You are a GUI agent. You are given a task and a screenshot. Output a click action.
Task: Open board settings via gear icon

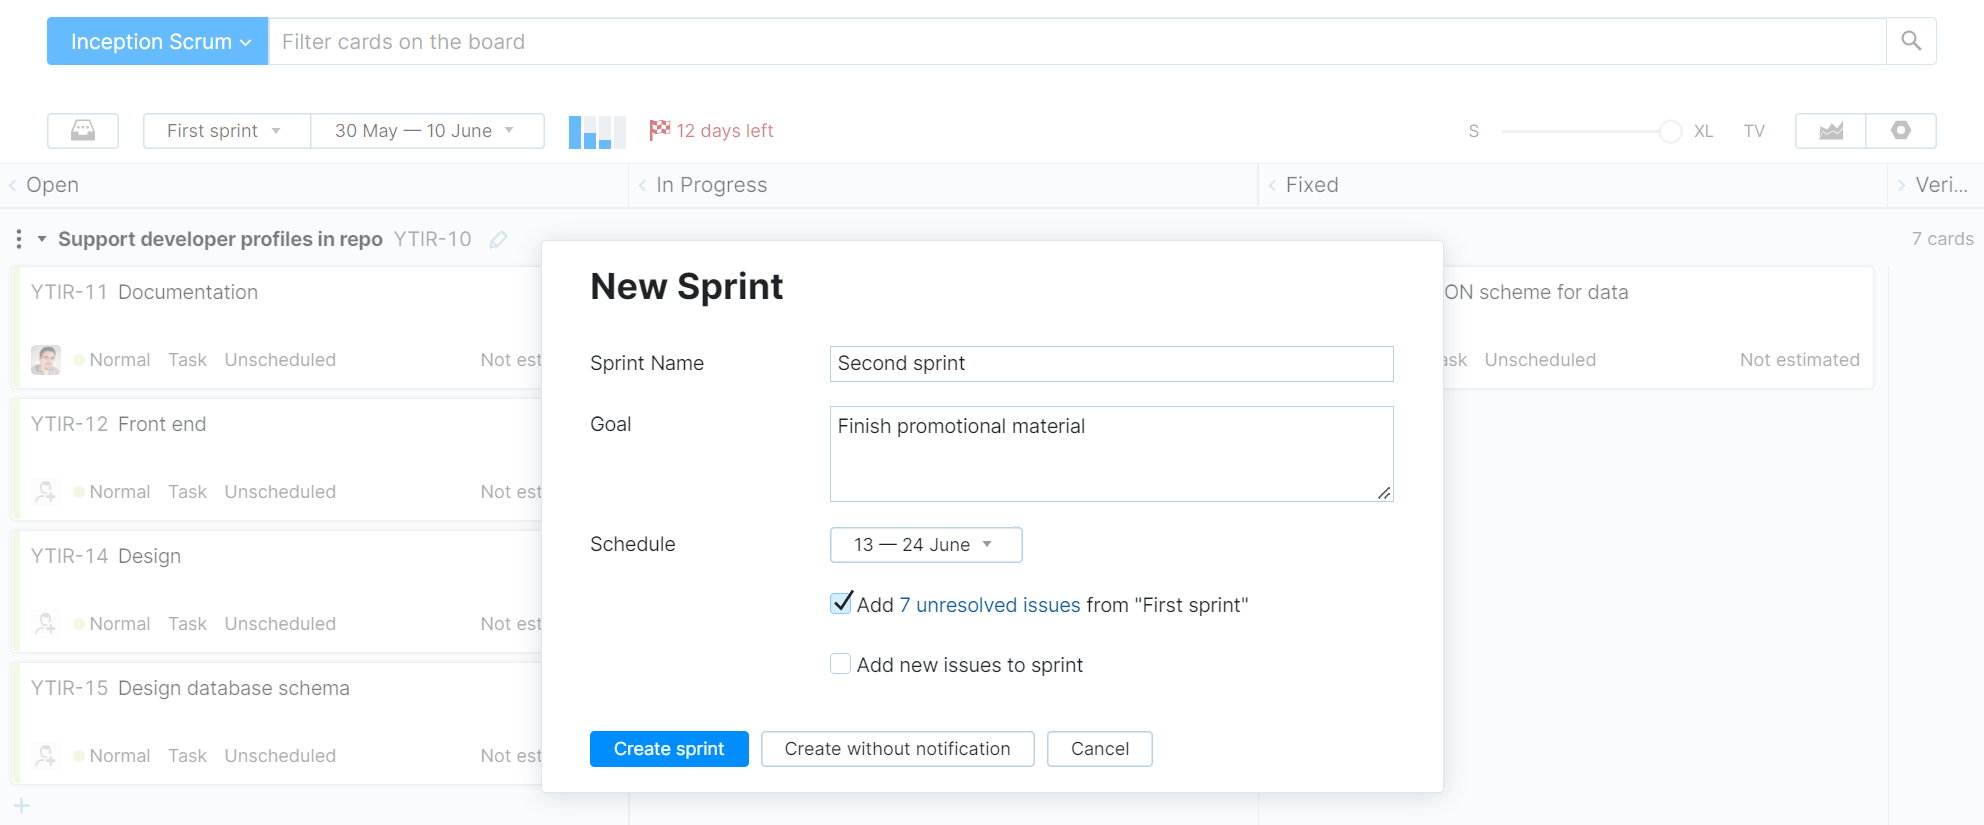(x=1901, y=130)
